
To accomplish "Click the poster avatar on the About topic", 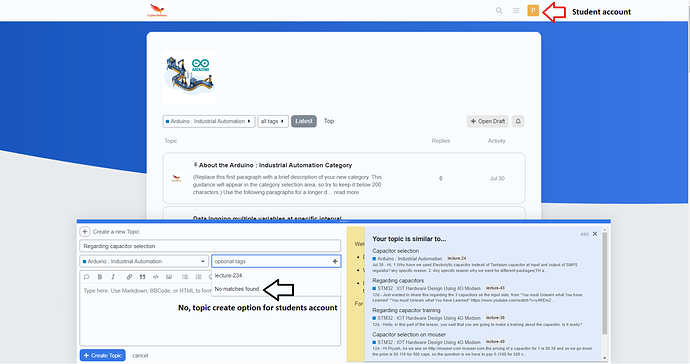I will coord(176,178).
